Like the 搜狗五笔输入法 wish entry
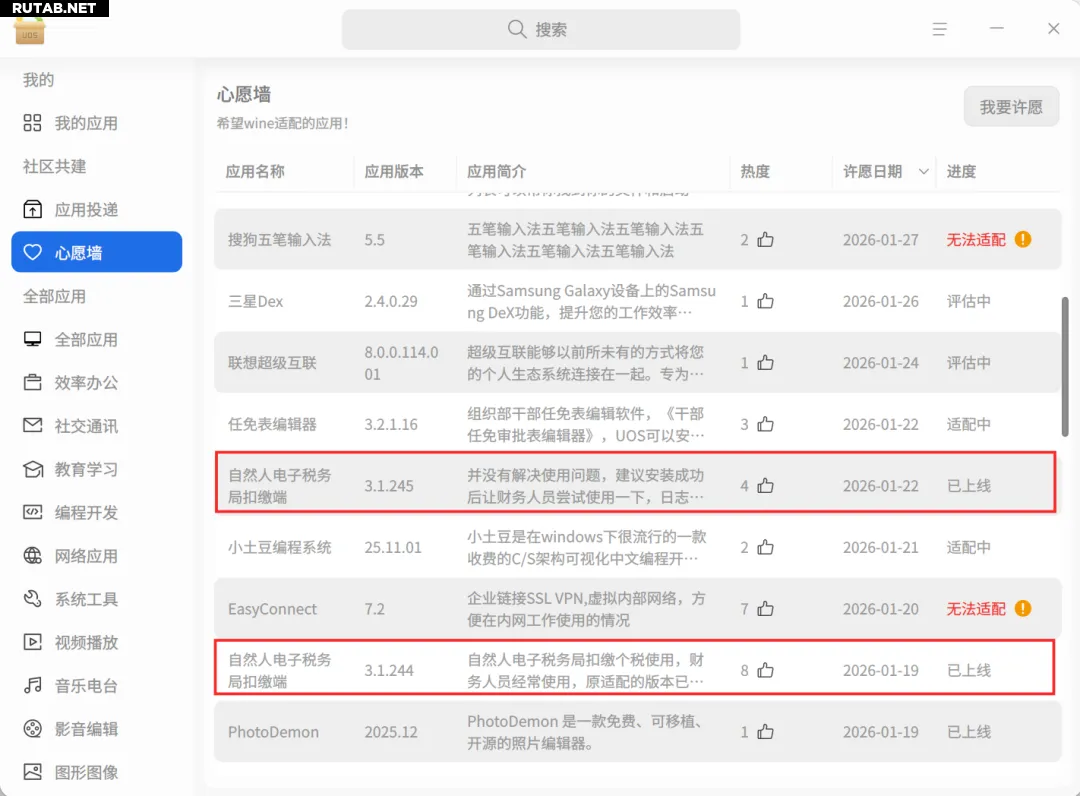This screenshot has height=796, width=1080. [x=765, y=240]
